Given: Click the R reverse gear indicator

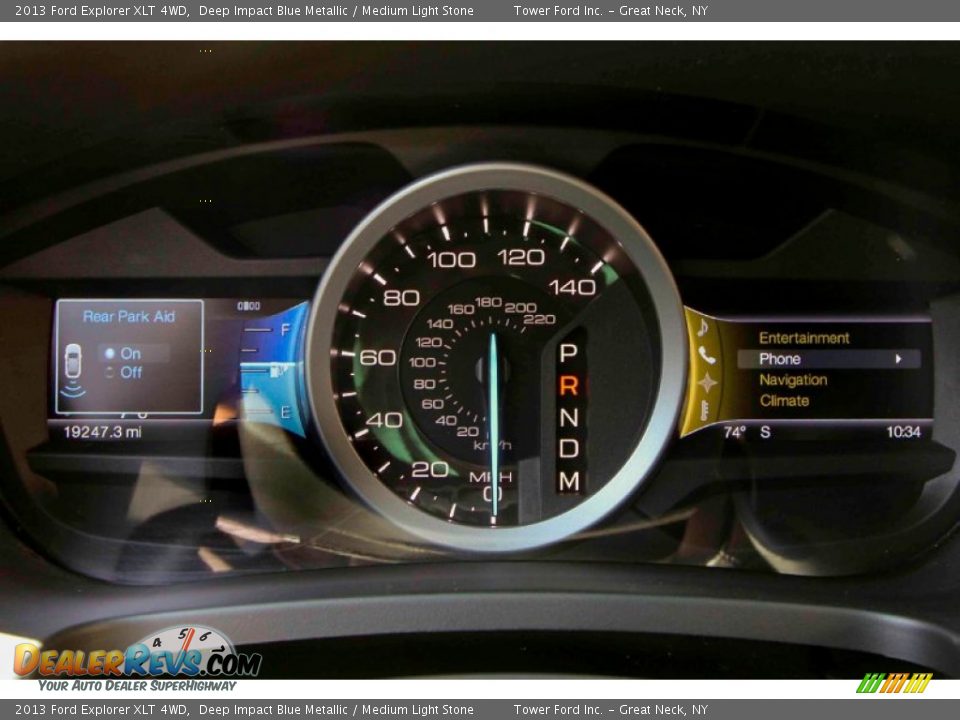Looking at the screenshot, I should [x=568, y=385].
